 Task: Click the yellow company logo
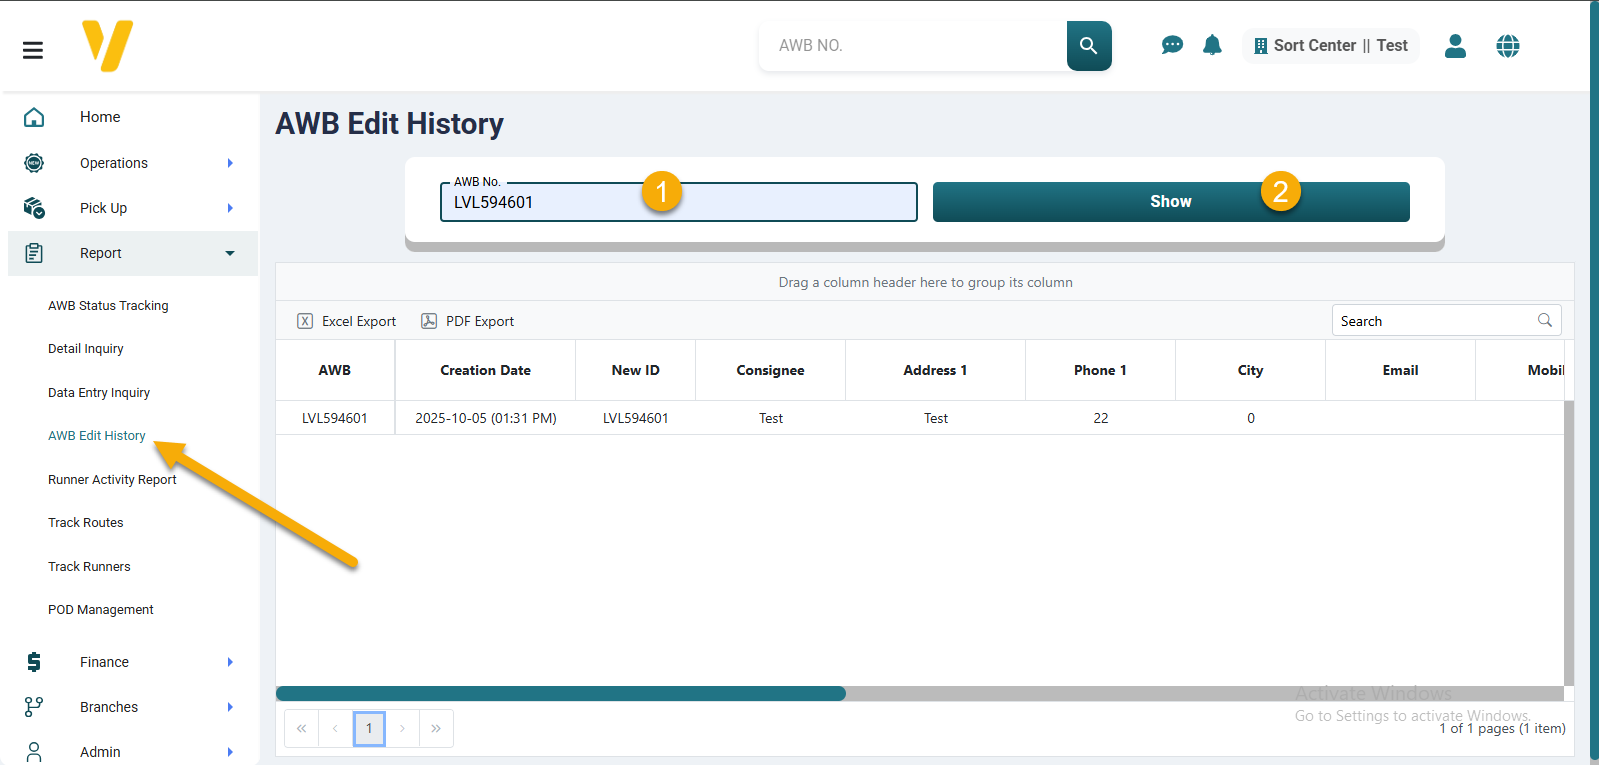click(107, 46)
